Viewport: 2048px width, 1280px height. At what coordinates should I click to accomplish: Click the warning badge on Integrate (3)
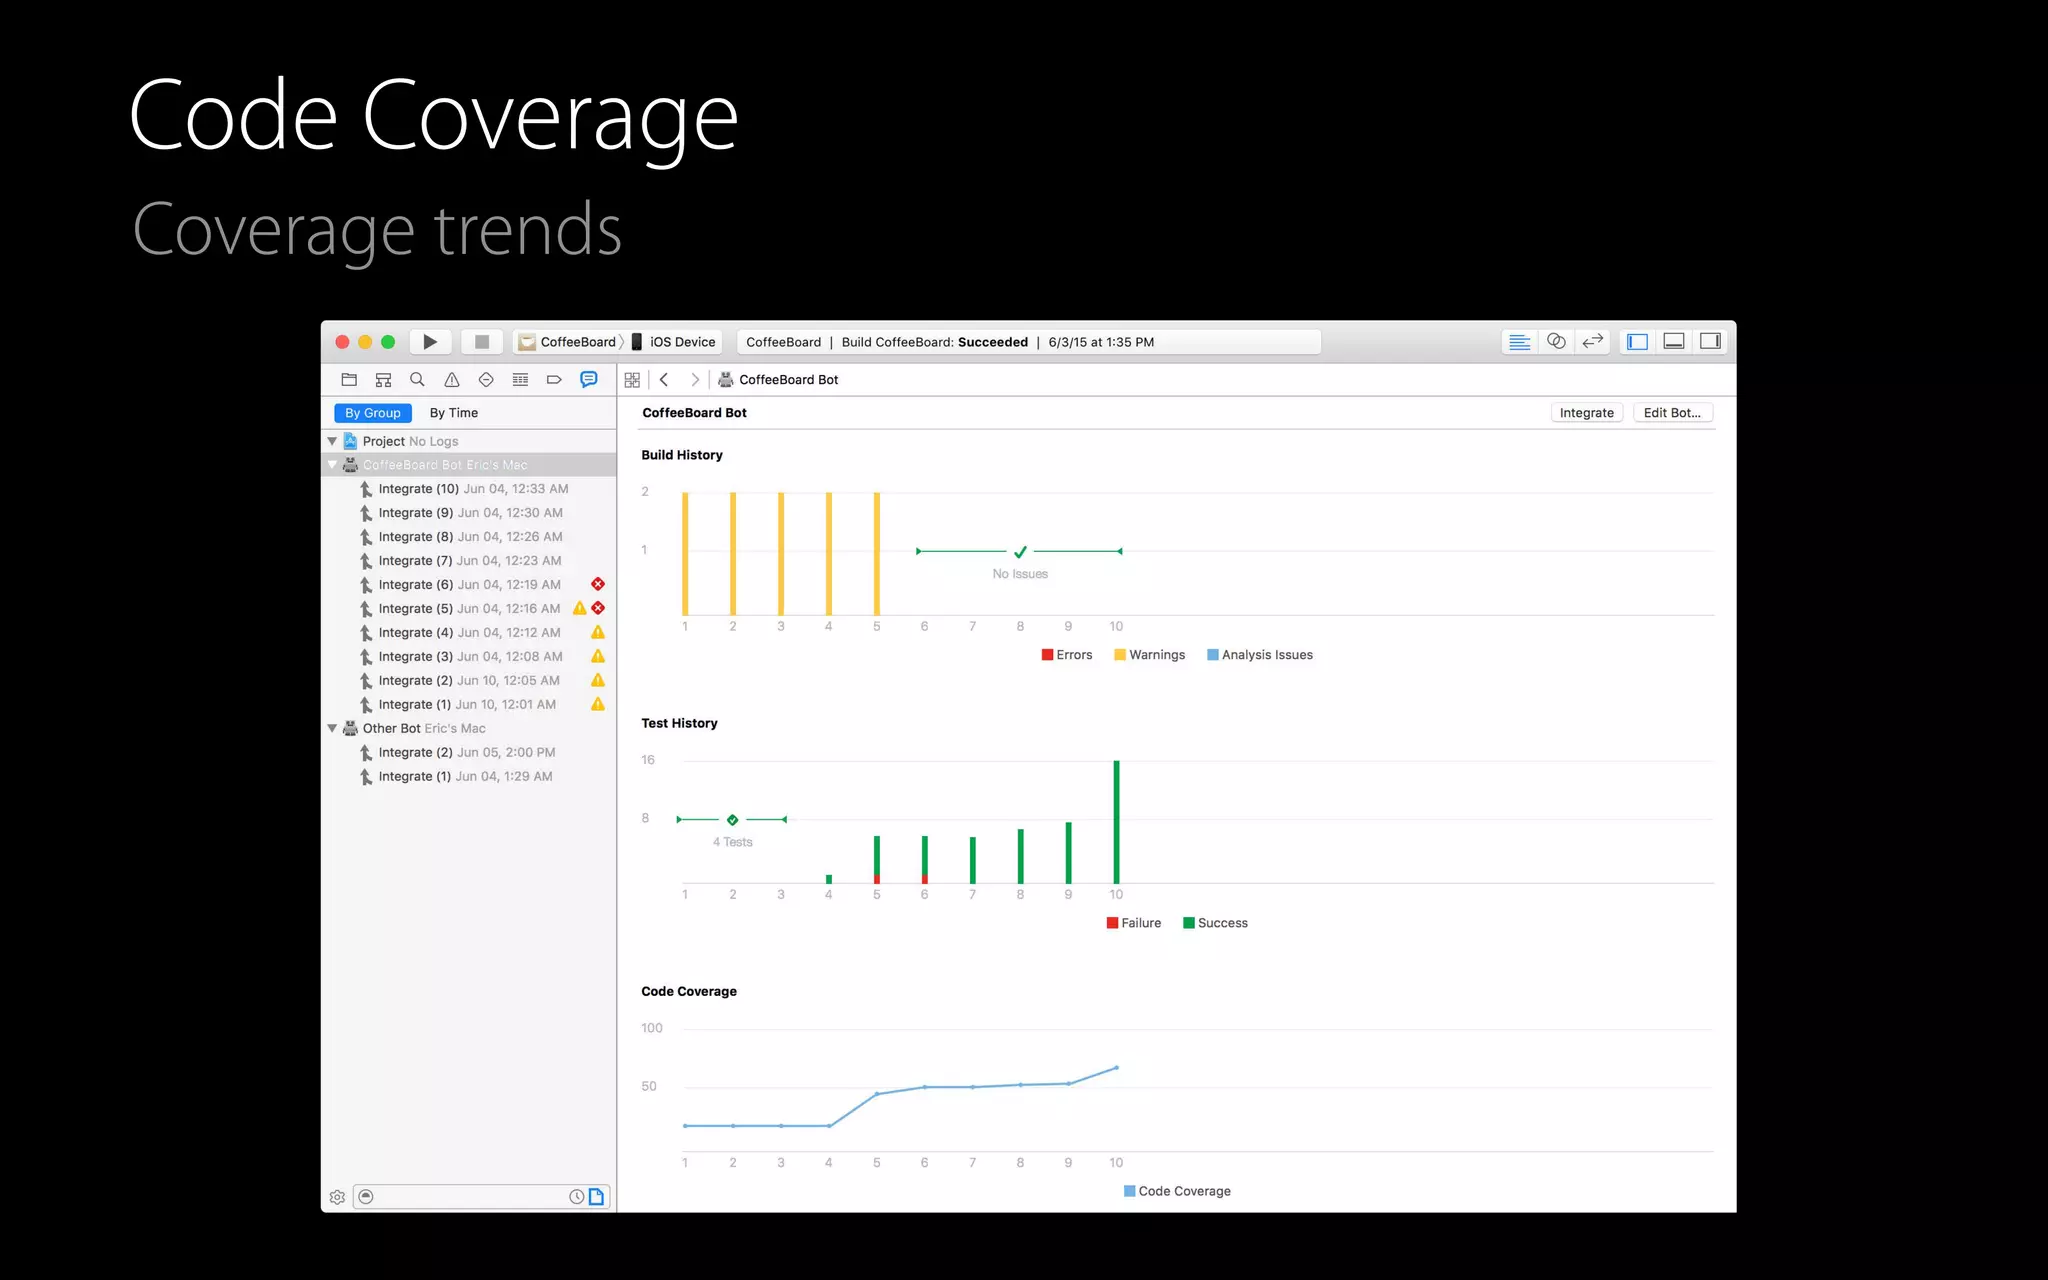[x=598, y=656]
